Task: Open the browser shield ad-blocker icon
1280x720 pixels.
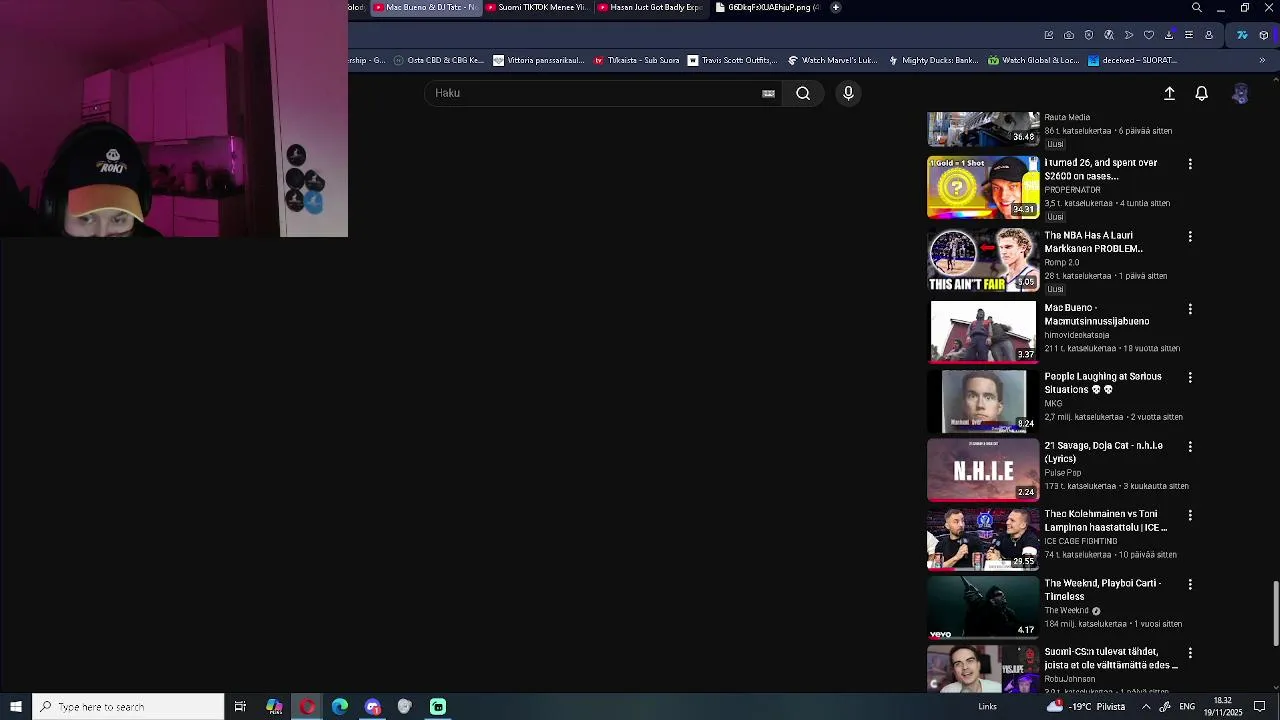Action: click(x=1089, y=35)
